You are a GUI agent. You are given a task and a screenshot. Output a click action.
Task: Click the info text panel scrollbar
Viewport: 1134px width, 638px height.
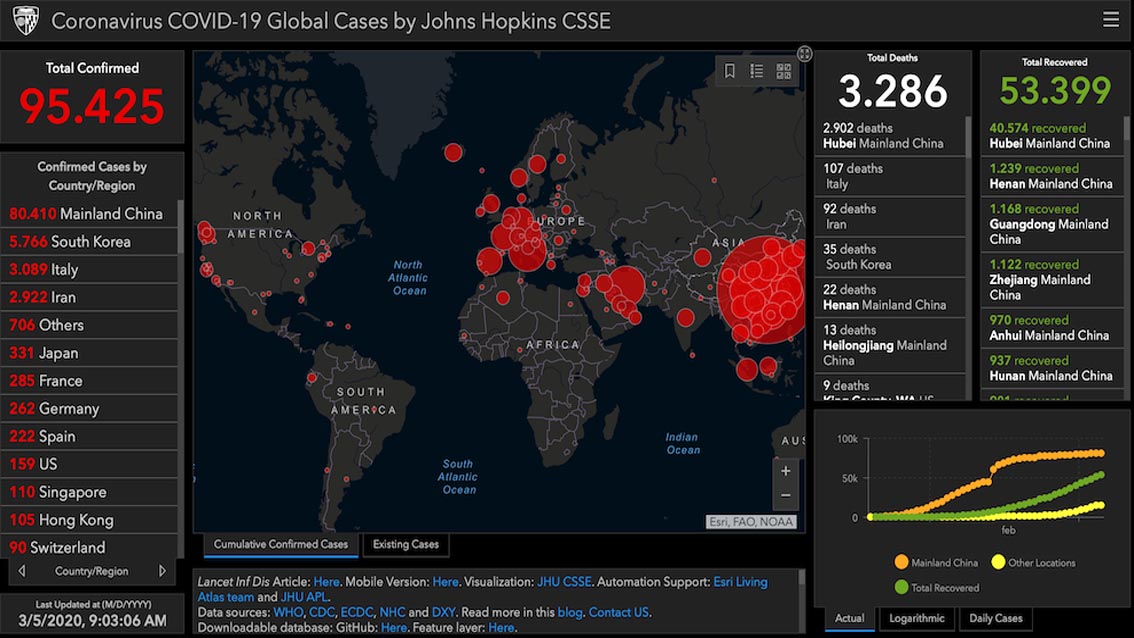tap(801, 577)
